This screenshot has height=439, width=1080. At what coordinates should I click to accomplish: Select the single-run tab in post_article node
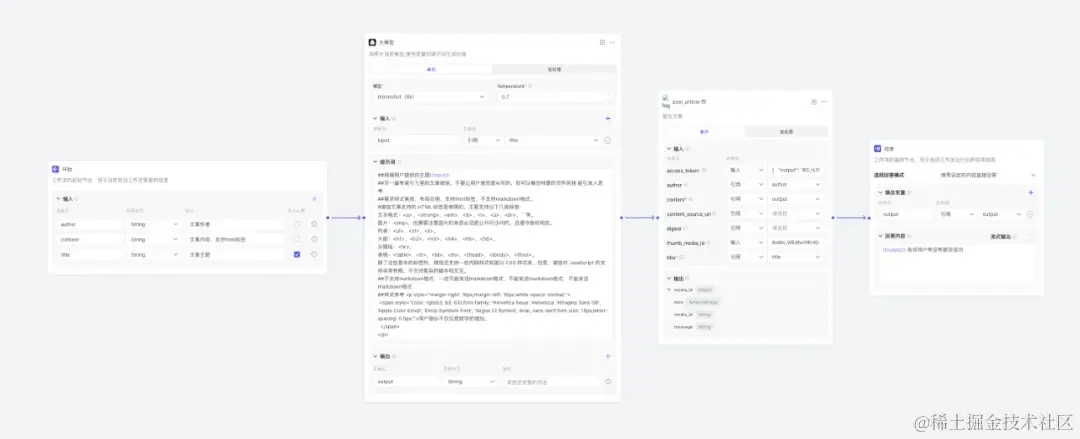705,132
